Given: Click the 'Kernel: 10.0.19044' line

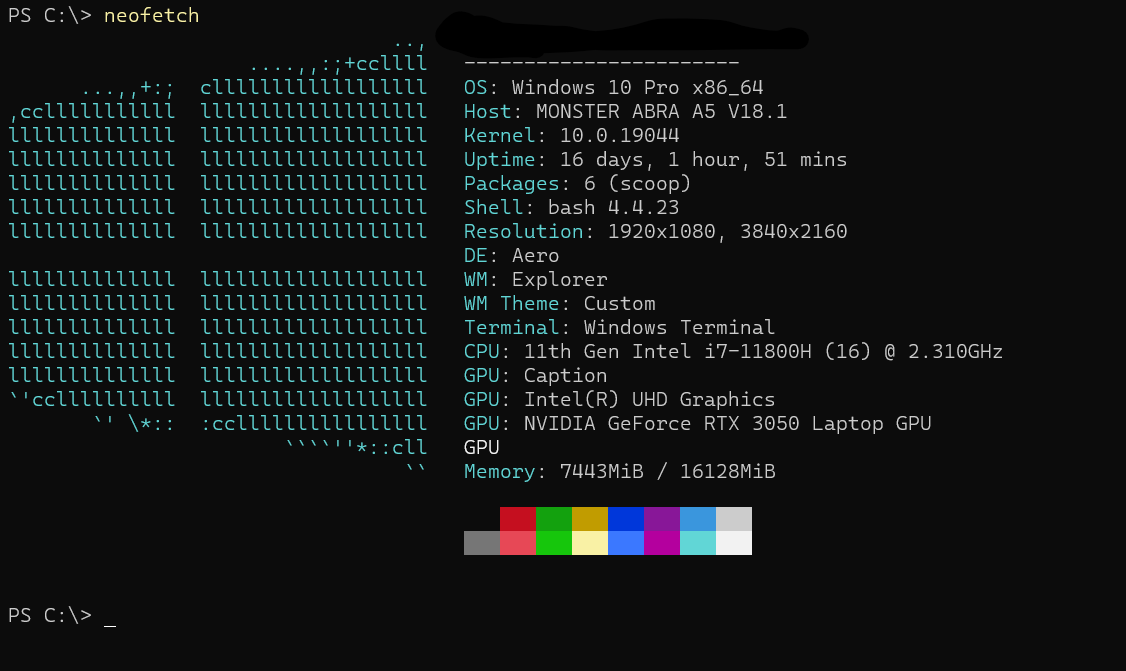Looking at the screenshot, I should tap(572, 136).
